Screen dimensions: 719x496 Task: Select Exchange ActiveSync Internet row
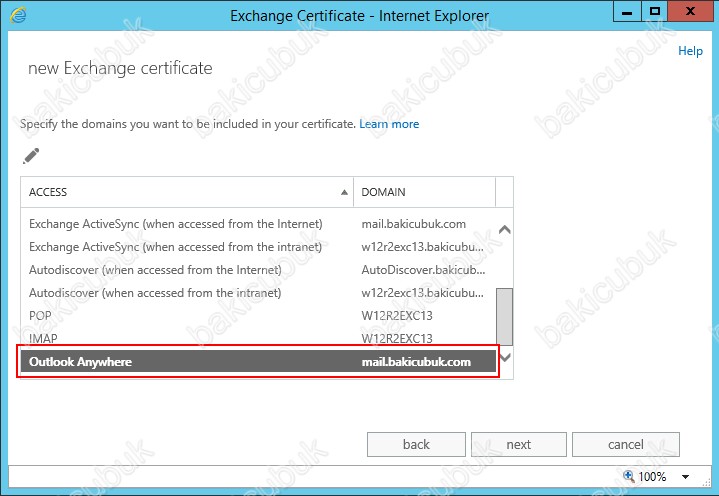click(x=258, y=224)
